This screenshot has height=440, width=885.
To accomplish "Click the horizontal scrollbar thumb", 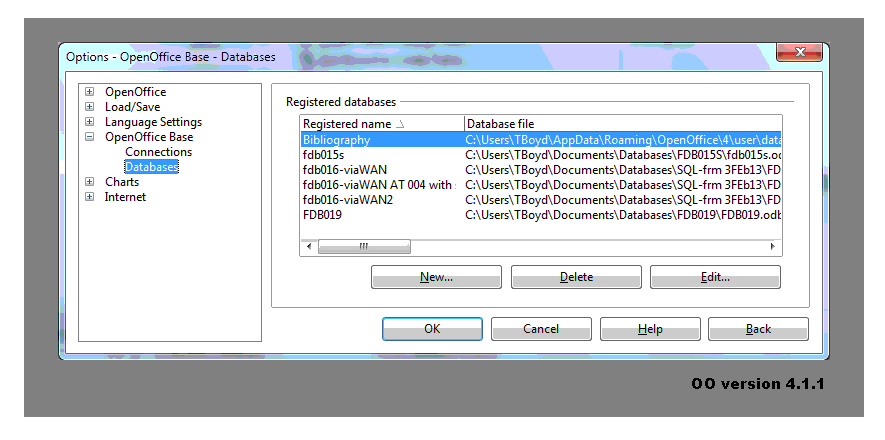I will tap(364, 247).
